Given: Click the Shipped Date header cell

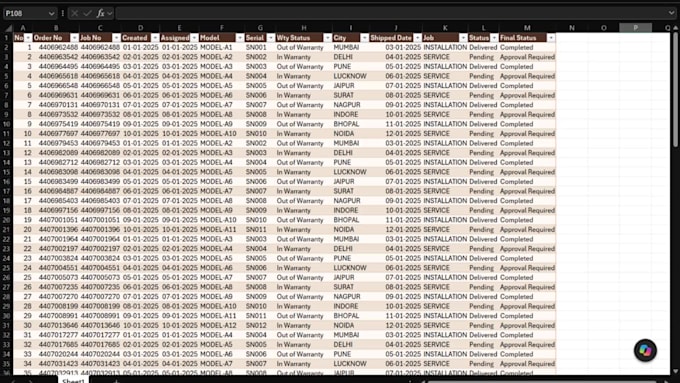Looking at the screenshot, I should tap(396, 38).
